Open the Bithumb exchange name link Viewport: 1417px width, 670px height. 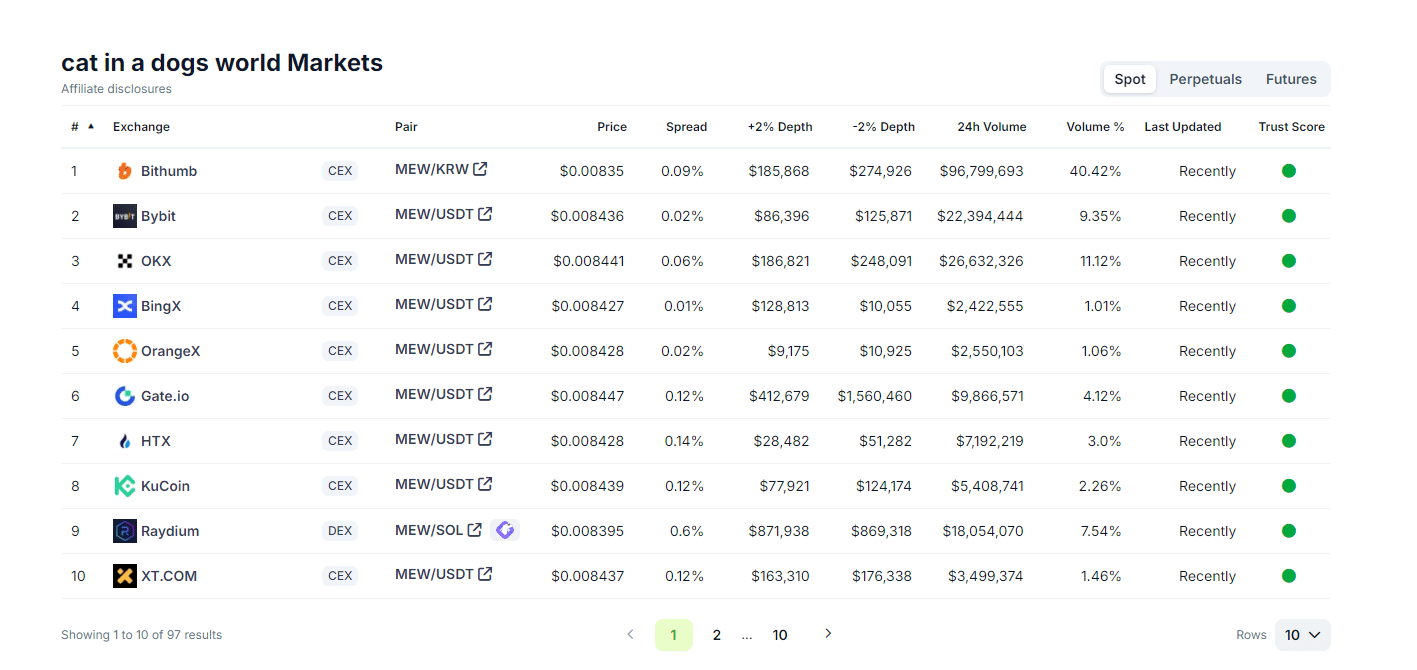pyautogui.click(x=169, y=171)
